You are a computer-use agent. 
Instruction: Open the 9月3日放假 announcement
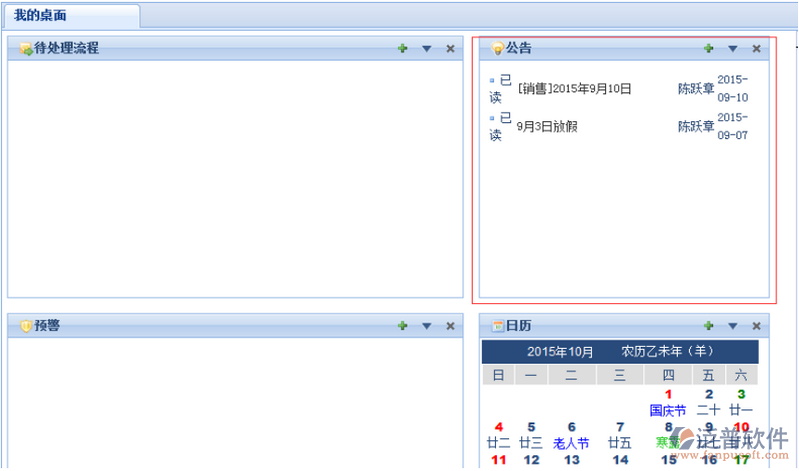tap(547, 127)
